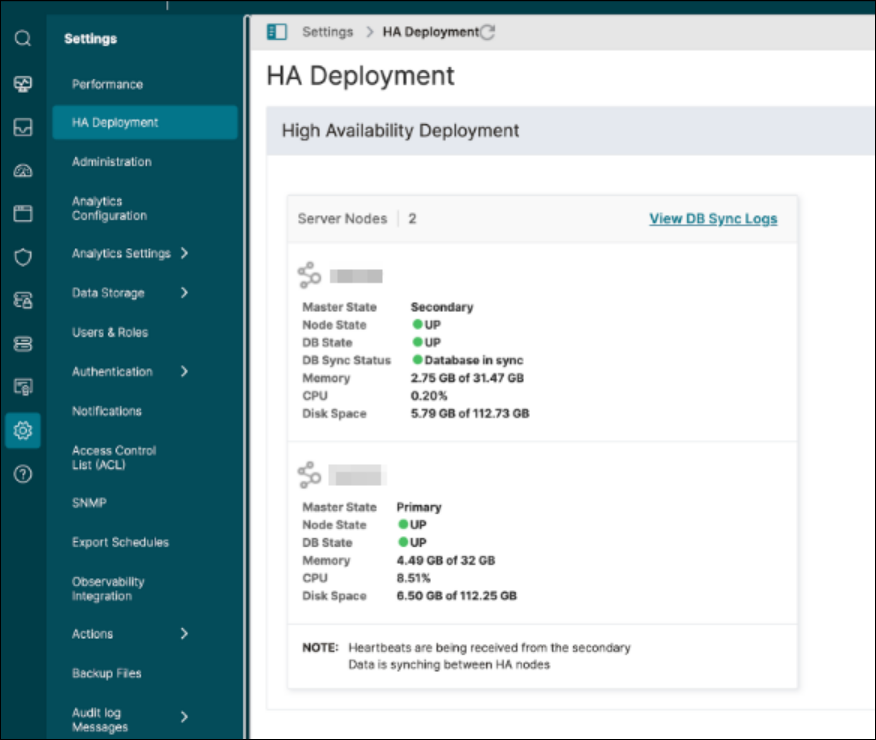Expand the Actions submenu

pyautogui.click(x=184, y=634)
